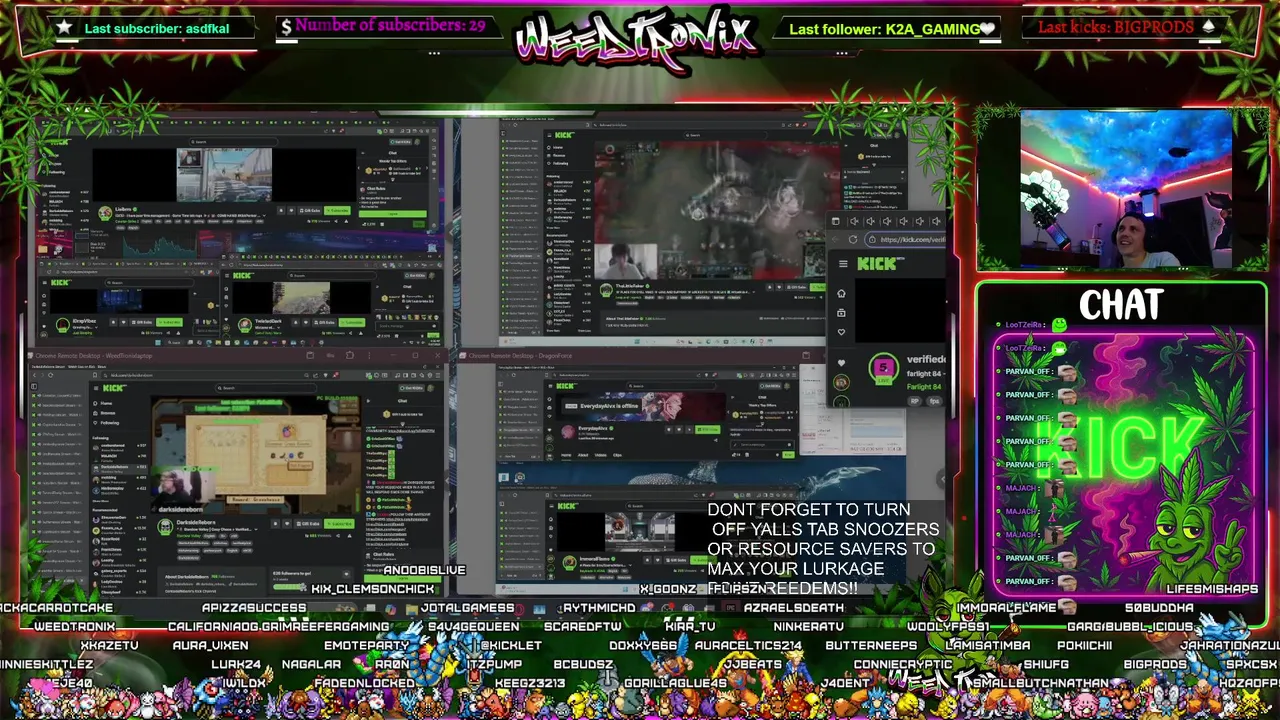Click heart Following icon in front Kick sidebar

(x=841, y=332)
